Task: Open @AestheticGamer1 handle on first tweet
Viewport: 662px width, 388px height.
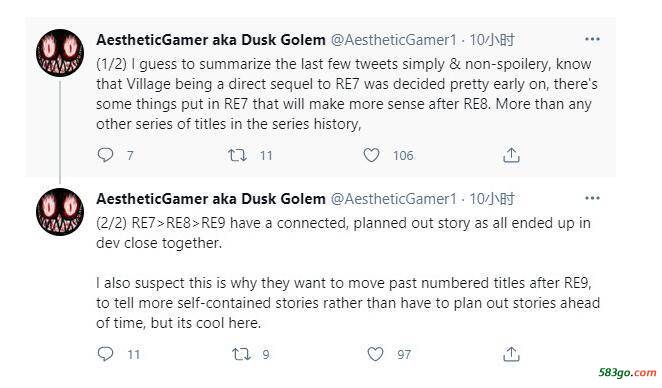Action: click(x=393, y=40)
